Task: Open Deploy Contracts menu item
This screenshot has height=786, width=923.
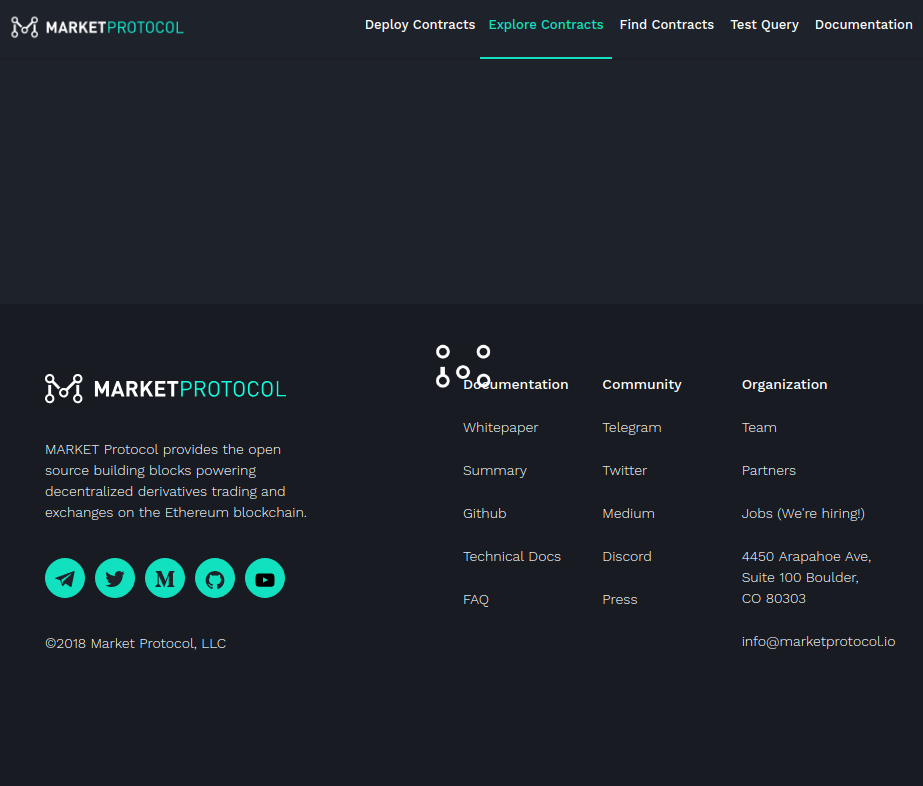Action: pos(420,25)
